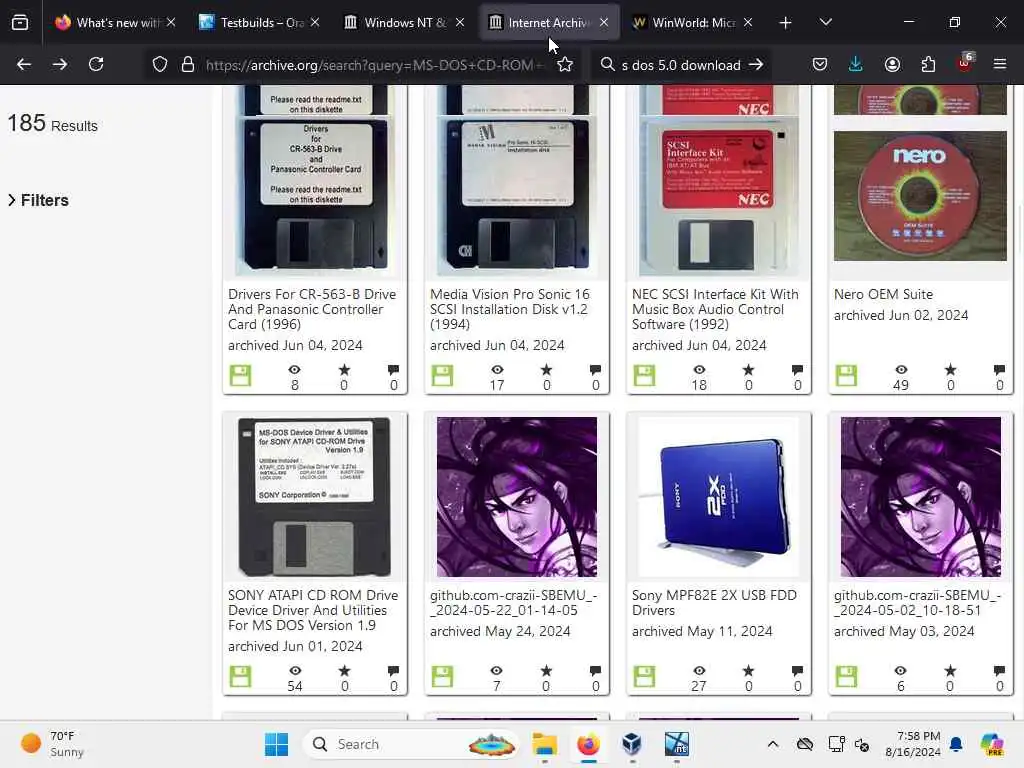Screen dimensions: 1024x768
Task: Click software floppy icon on Media Vision card
Action: (442, 376)
